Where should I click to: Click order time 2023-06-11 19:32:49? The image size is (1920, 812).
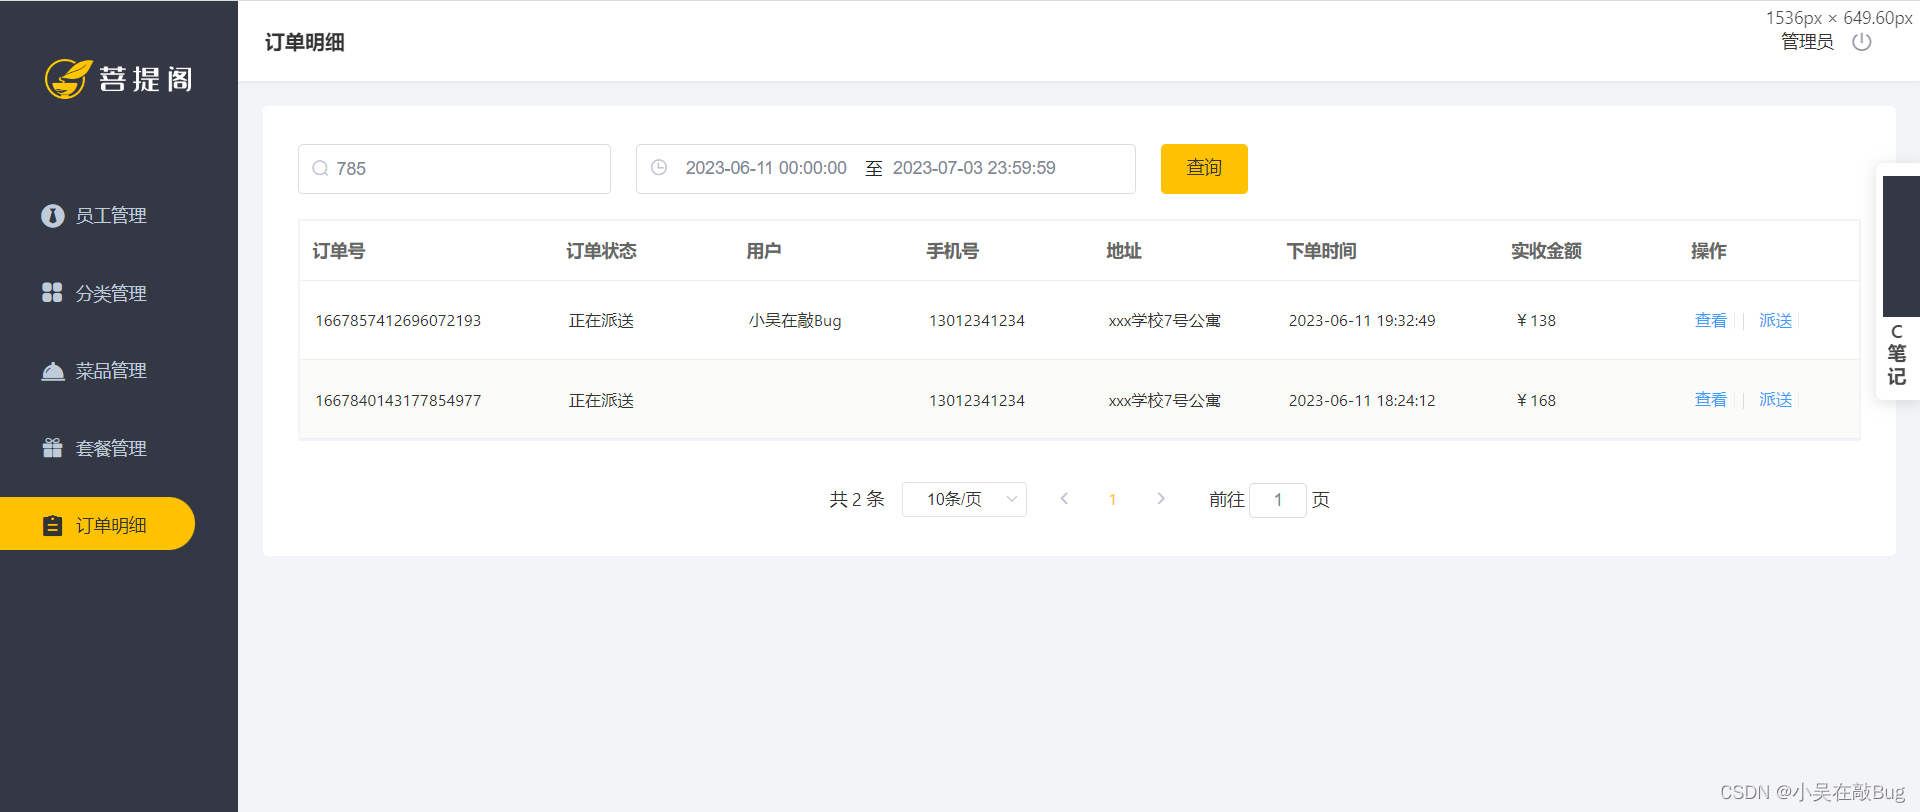click(x=1362, y=320)
